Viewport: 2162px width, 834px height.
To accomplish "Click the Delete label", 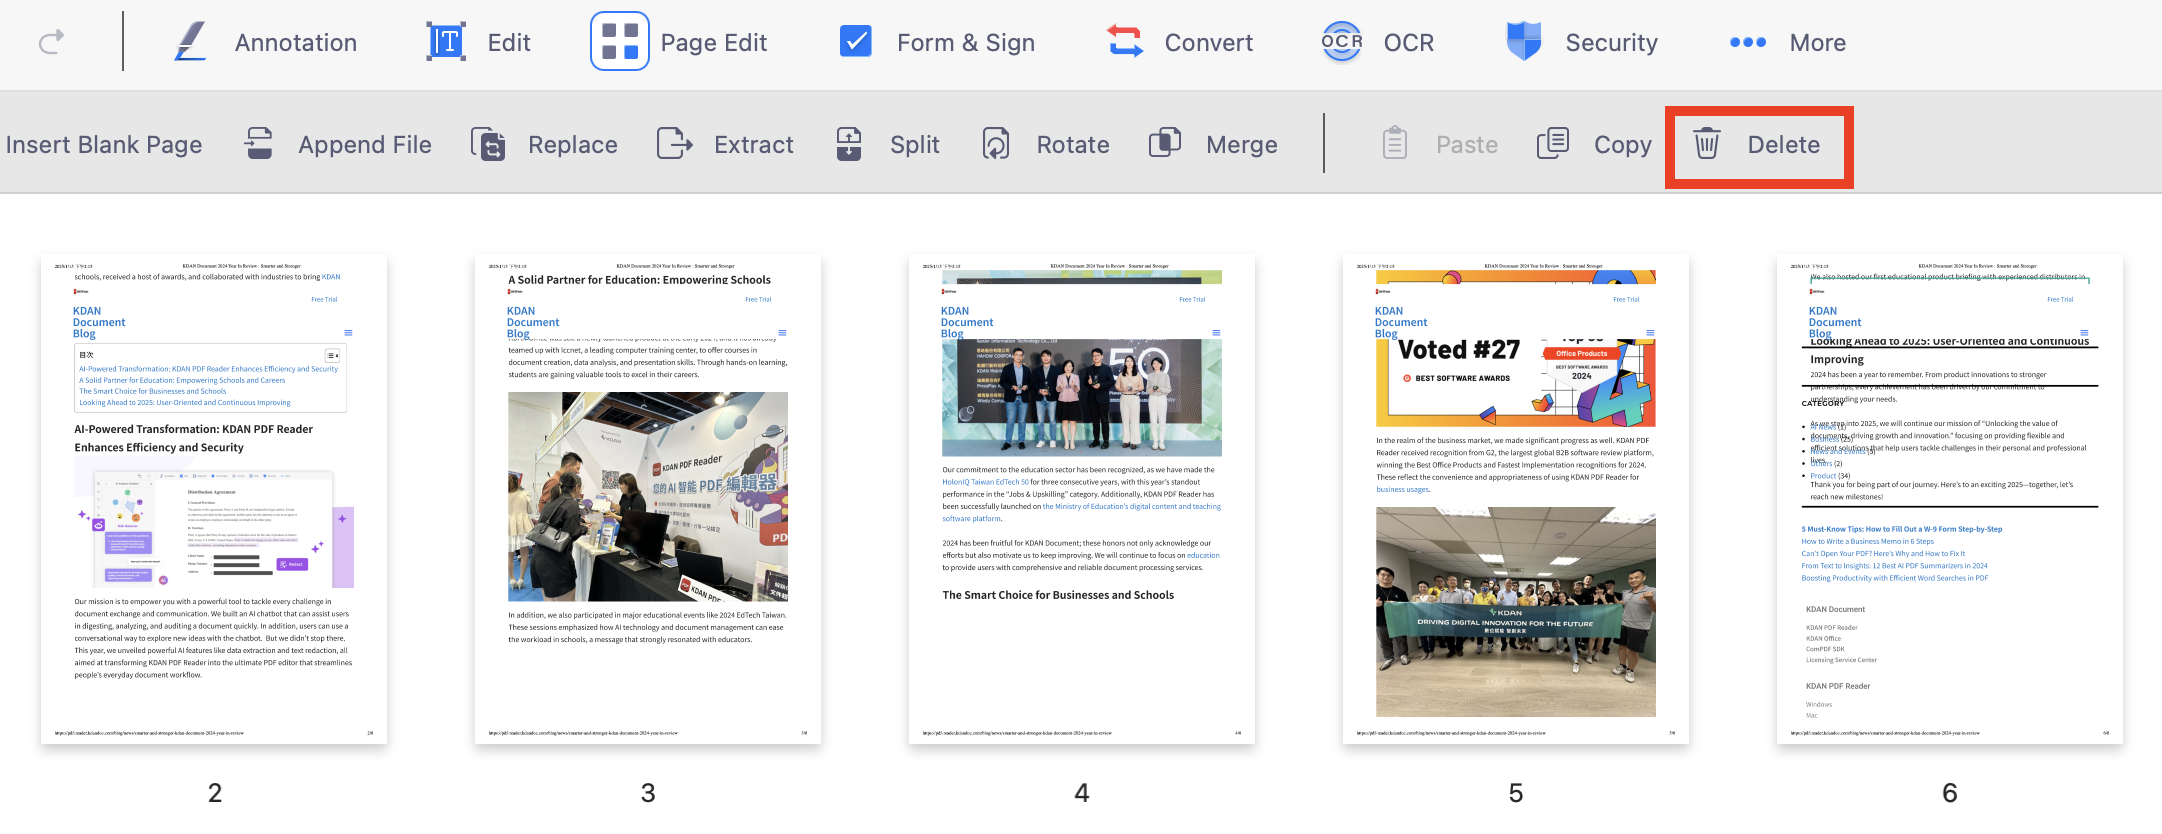I will [1784, 145].
